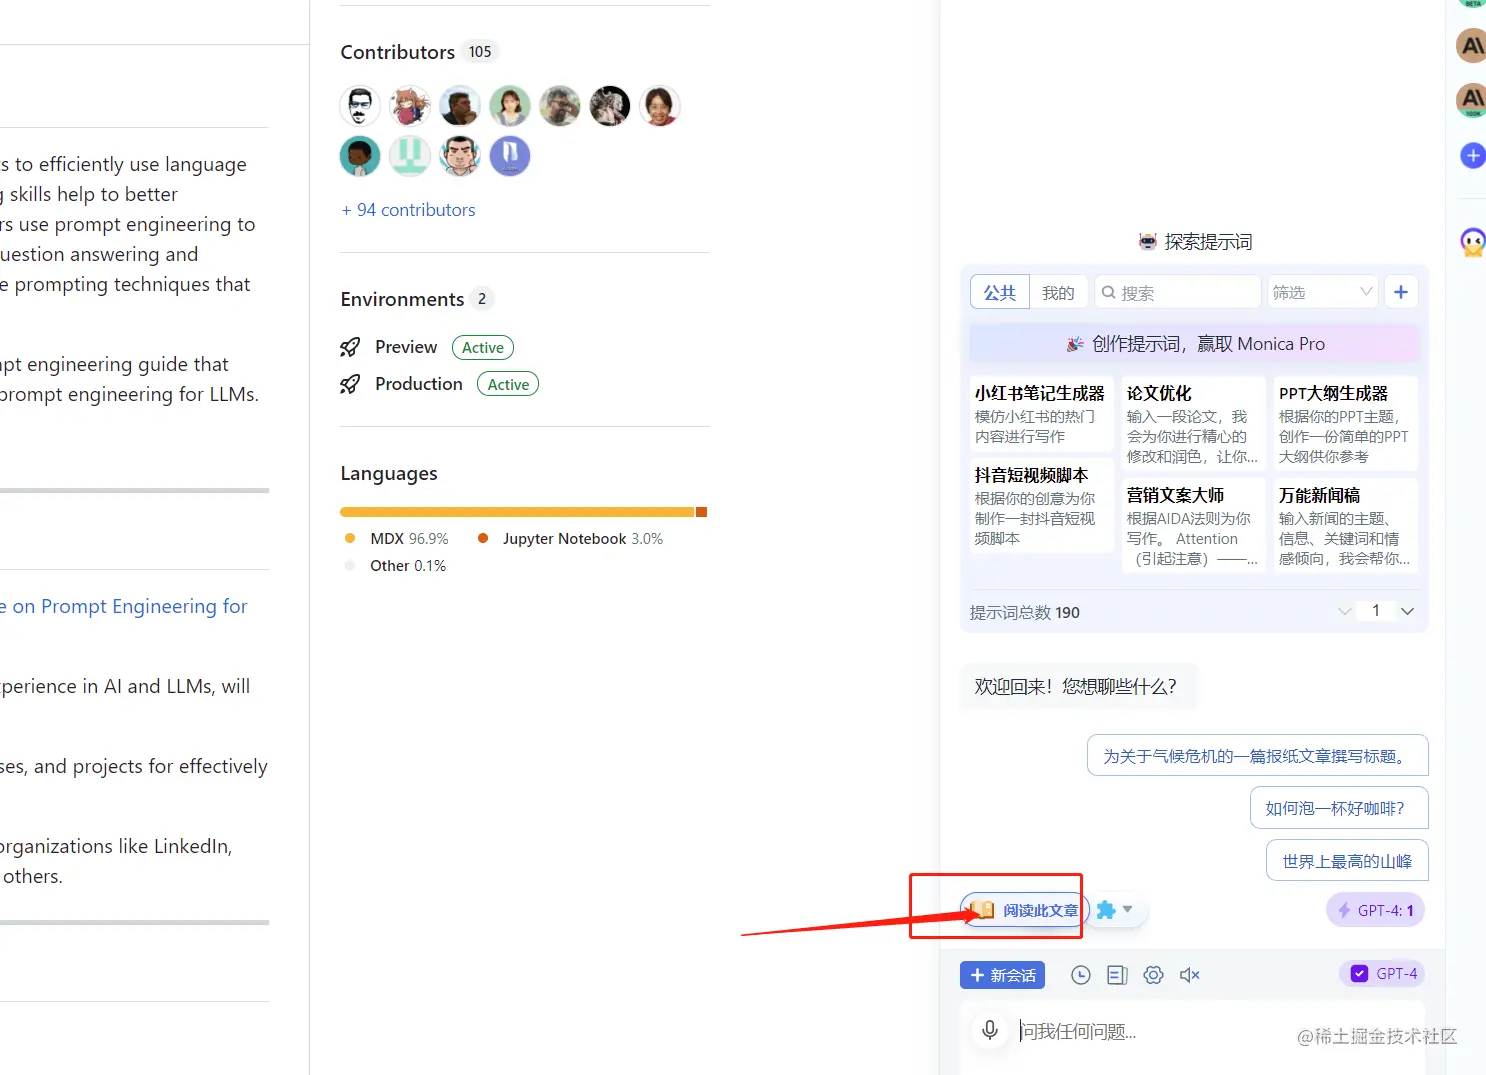Open the 抖音短视频脚本 prompt card

[1040, 506]
